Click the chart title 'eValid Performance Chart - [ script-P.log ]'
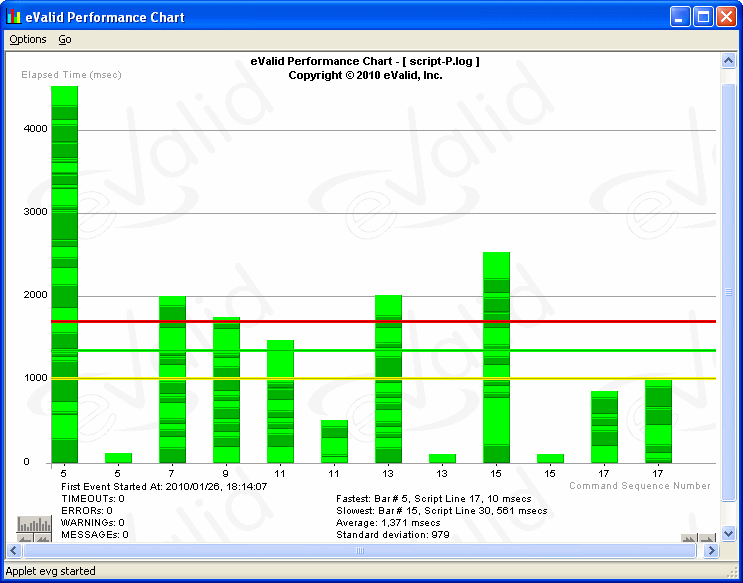The image size is (743, 583). click(365, 61)
